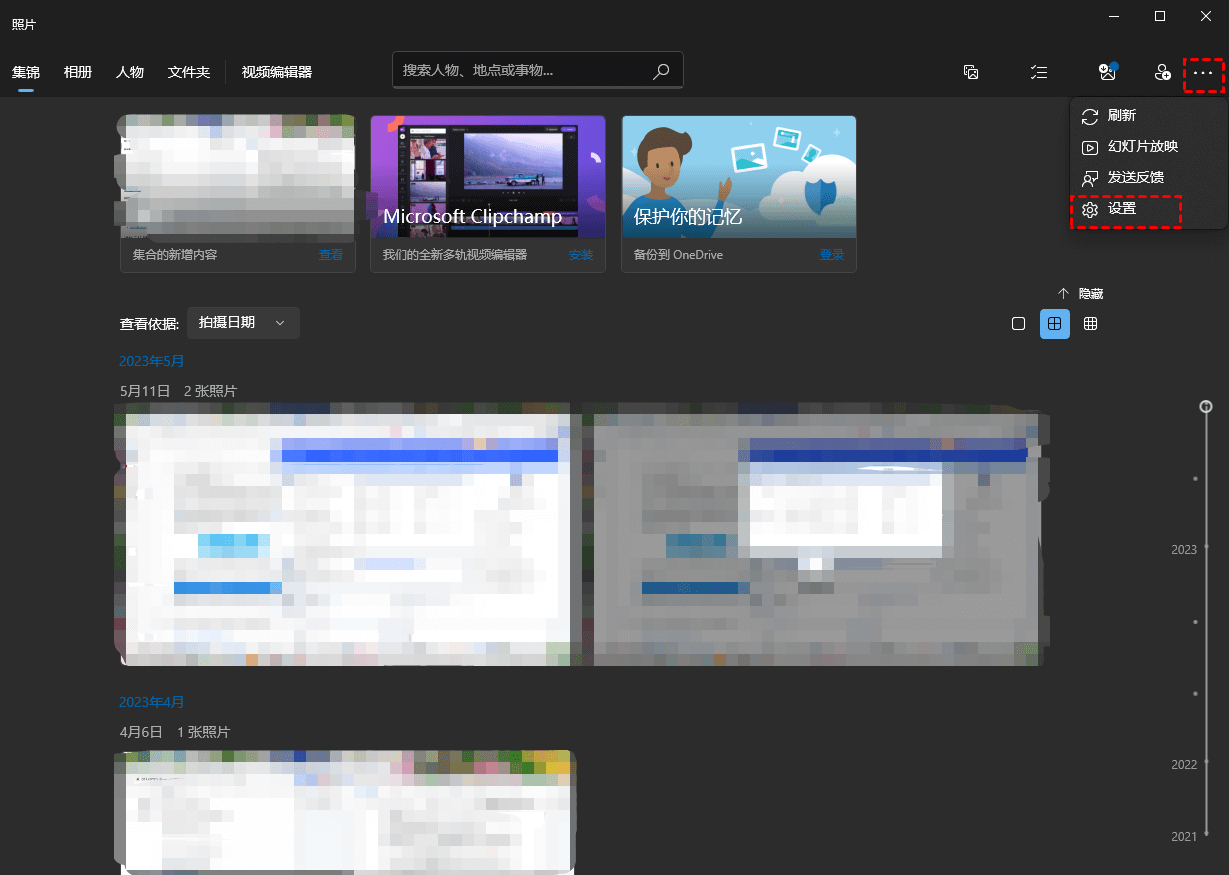Jump to 2022 on the timeline
Image resolution: width=1229 pixels, height=875 pixels.
[x=1184, y=765]
